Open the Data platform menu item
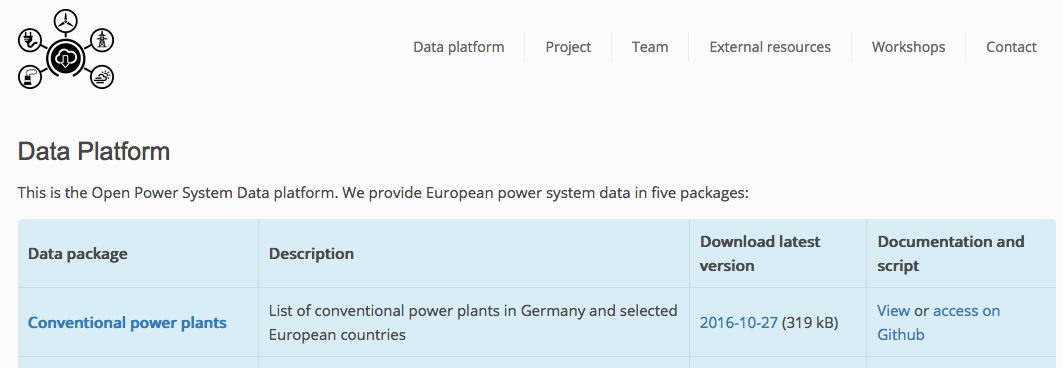The height and width of the screenshot is (368, 1063). click(459, 47)
